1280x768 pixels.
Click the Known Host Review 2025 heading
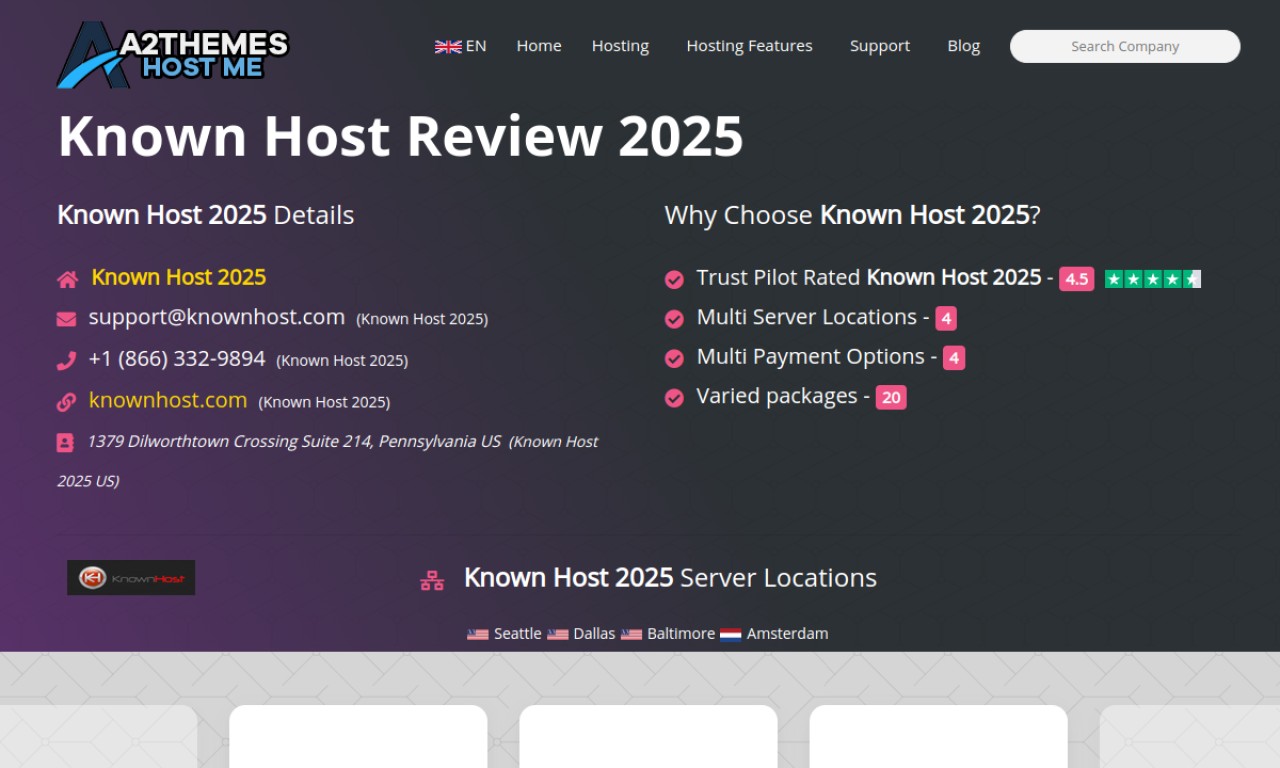click(401, 137)
